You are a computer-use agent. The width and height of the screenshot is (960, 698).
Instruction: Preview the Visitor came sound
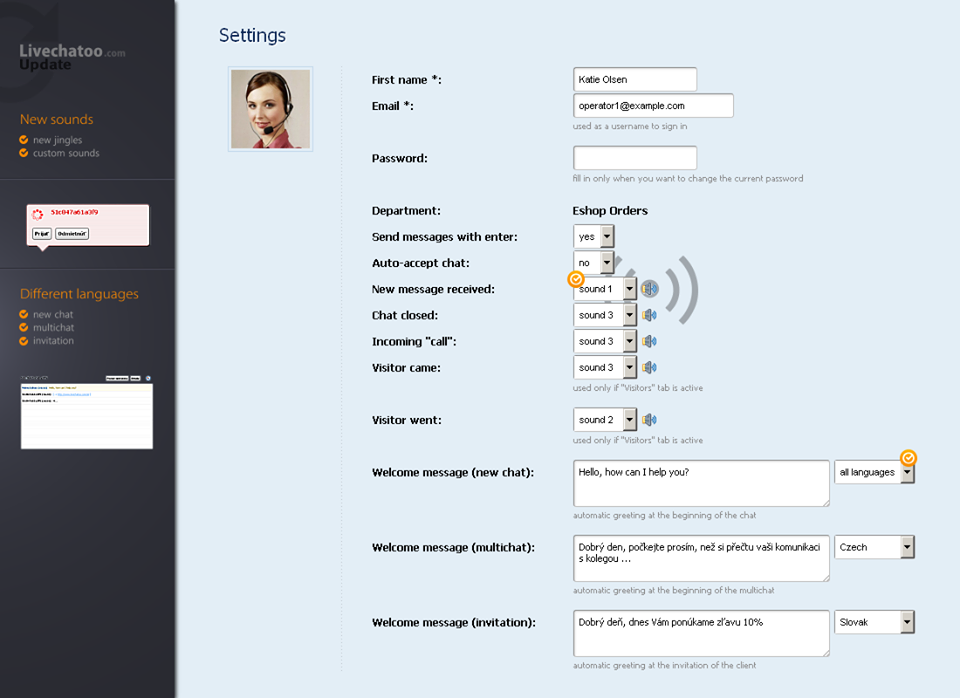click(649, 367)
